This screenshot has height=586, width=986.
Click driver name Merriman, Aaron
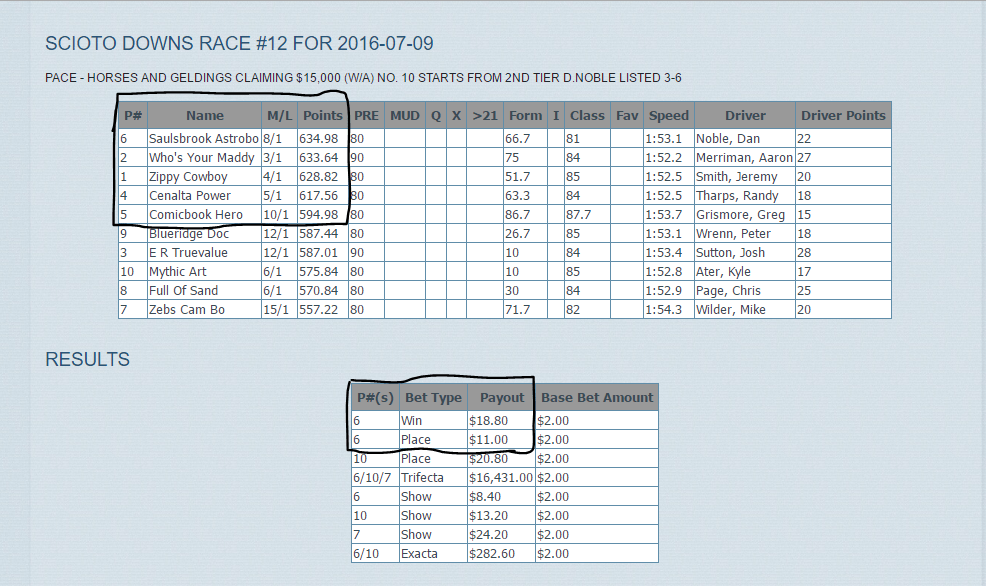click(744, 157)
